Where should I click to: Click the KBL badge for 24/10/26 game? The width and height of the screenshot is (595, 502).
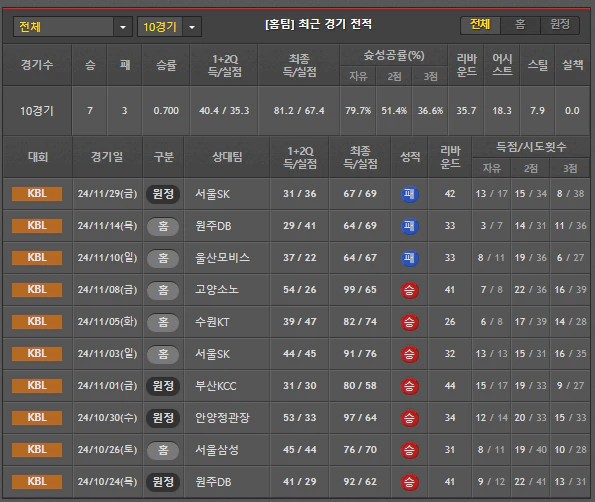tap(37, 450)
